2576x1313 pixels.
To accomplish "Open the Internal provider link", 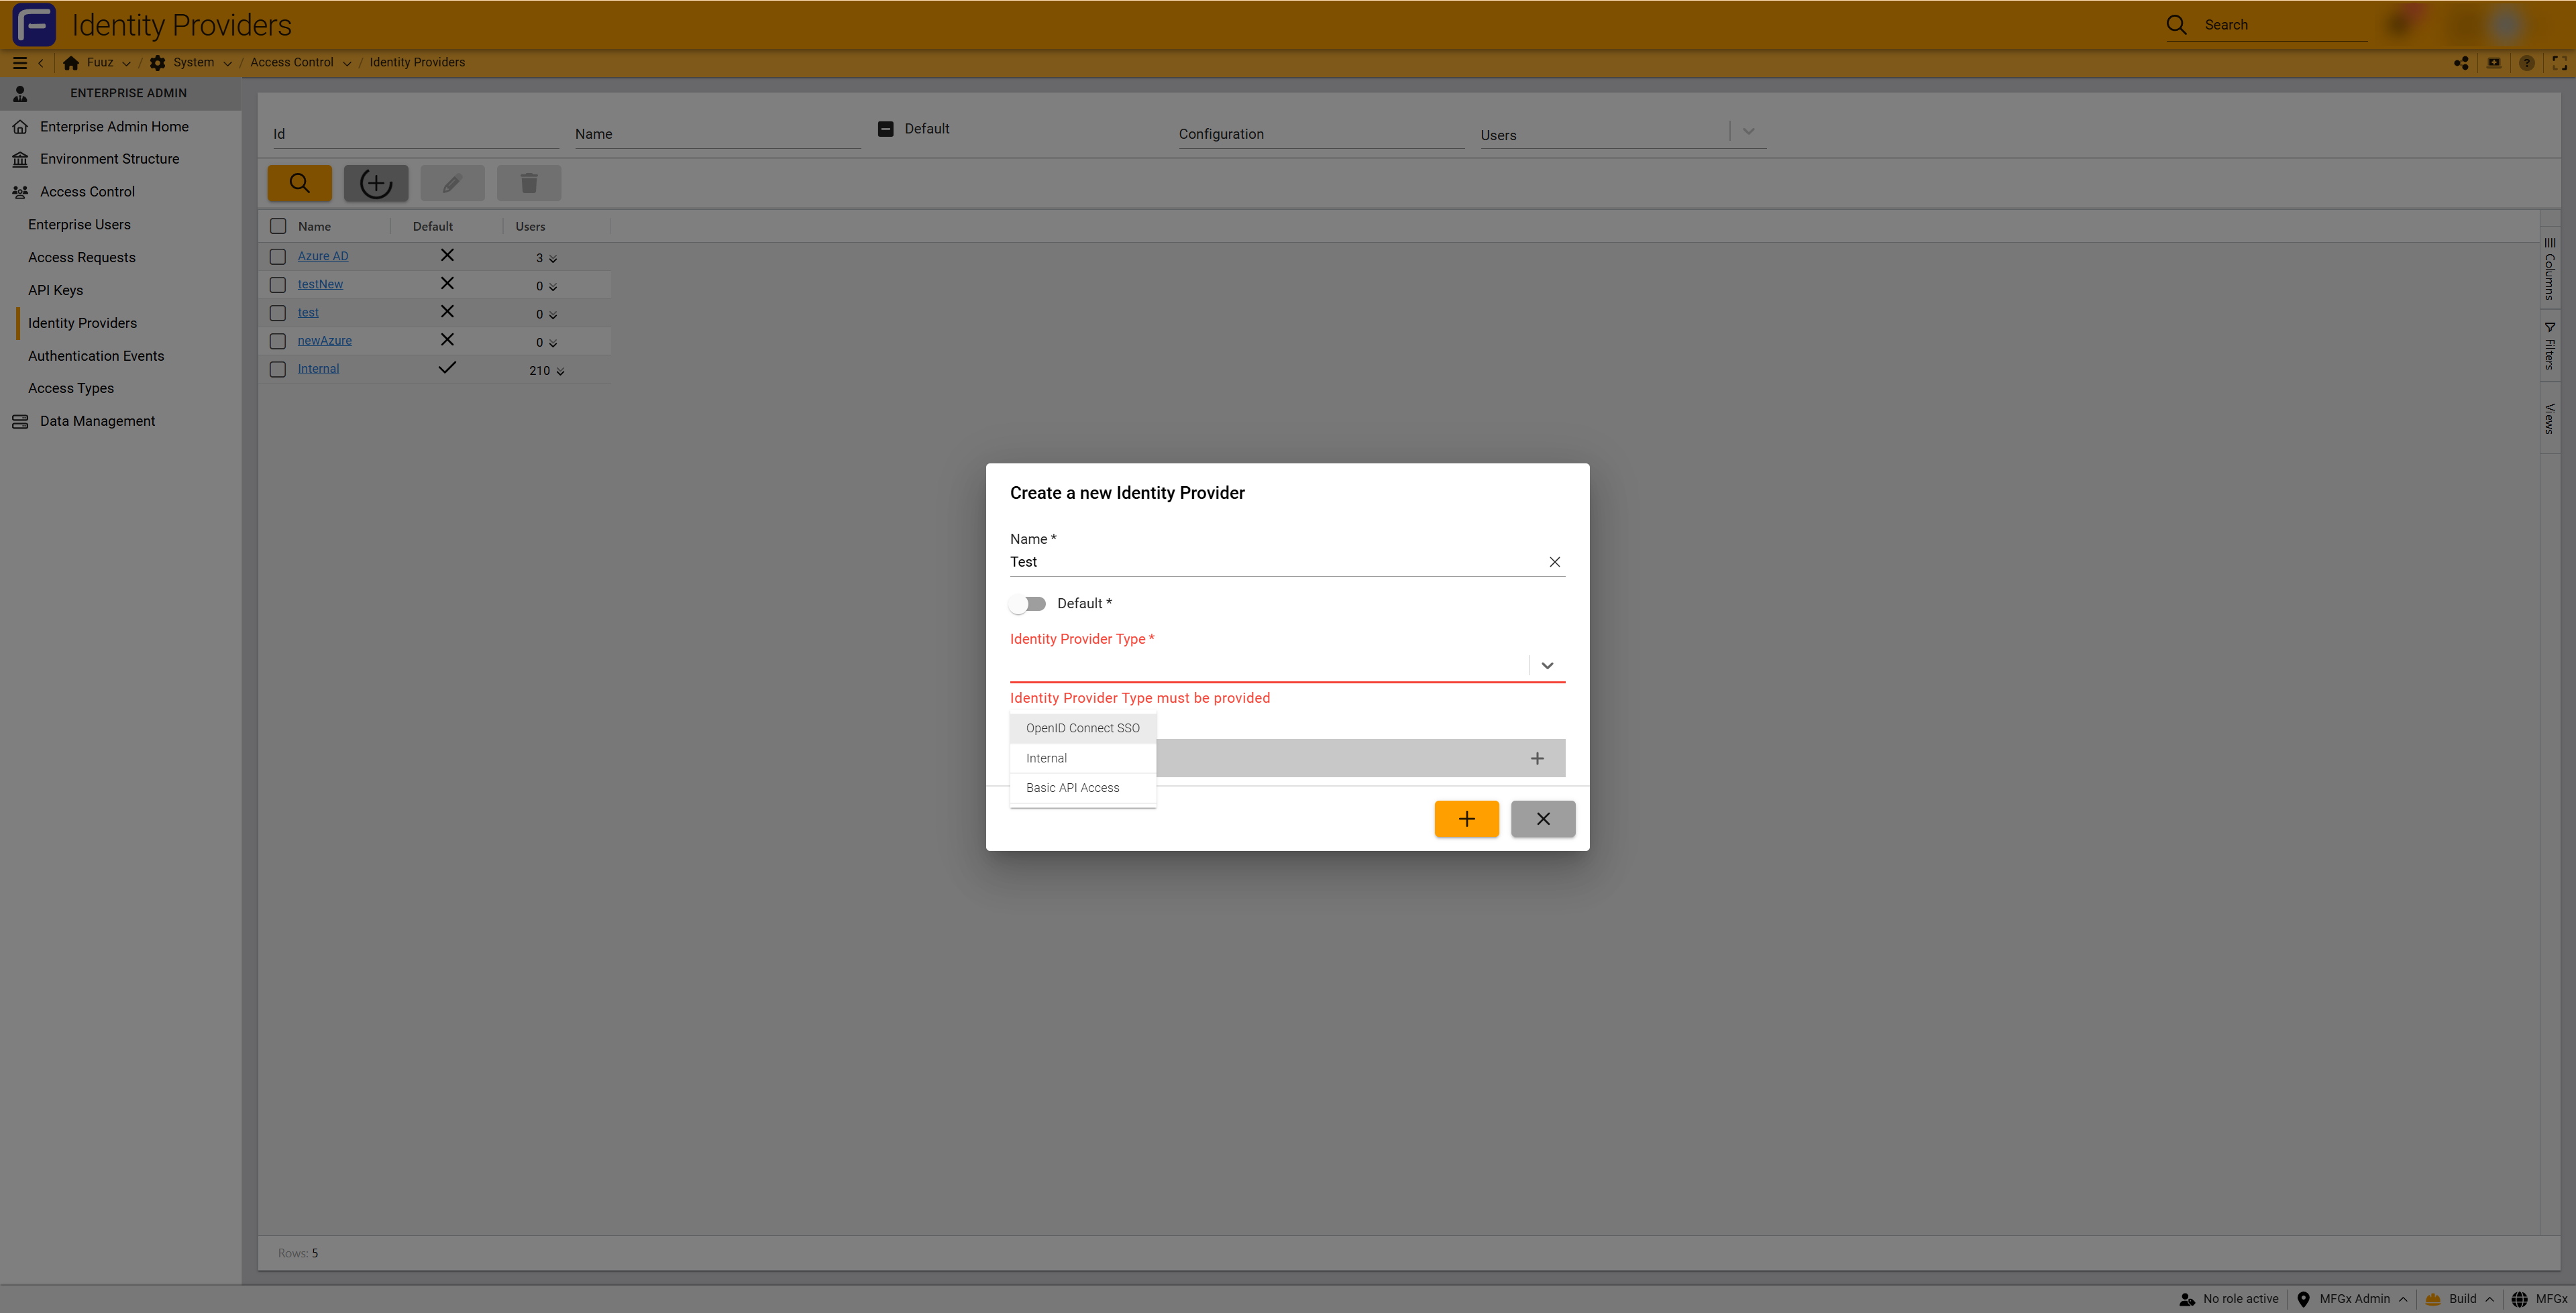I will click(318, 368).
